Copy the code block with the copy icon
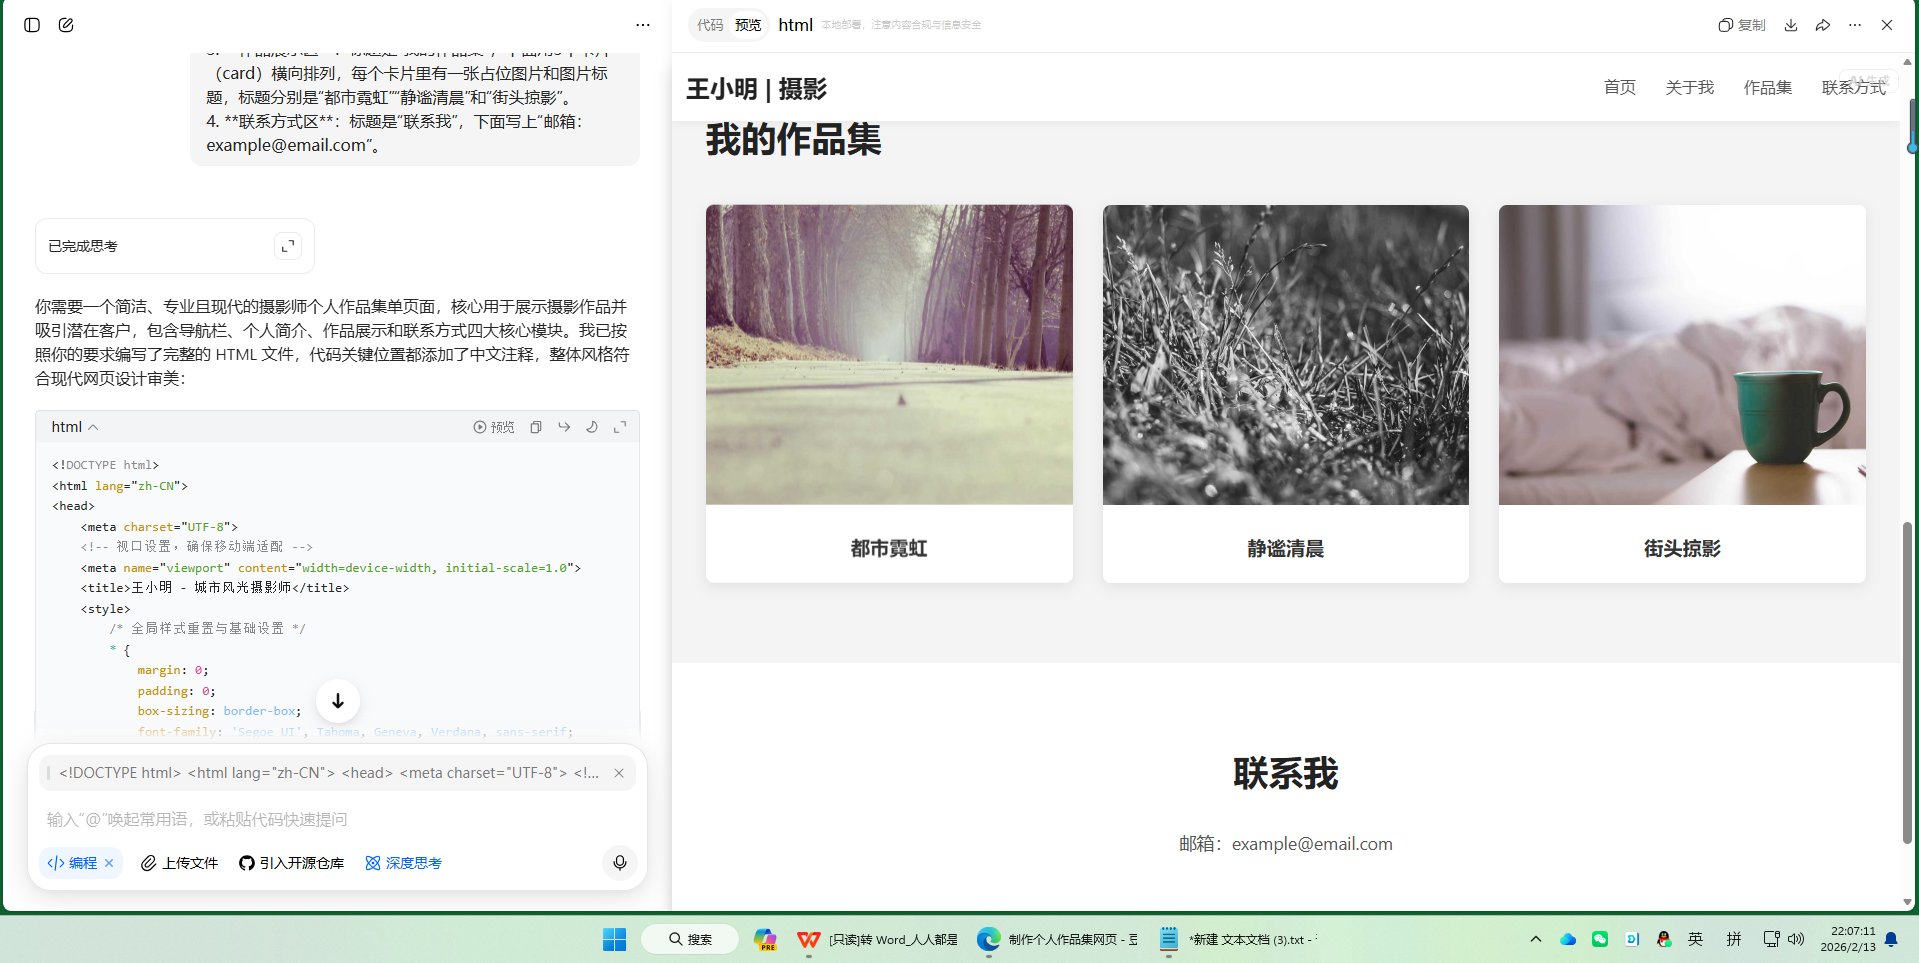This screenshot has width=1919, height=963. pos(536,426)
